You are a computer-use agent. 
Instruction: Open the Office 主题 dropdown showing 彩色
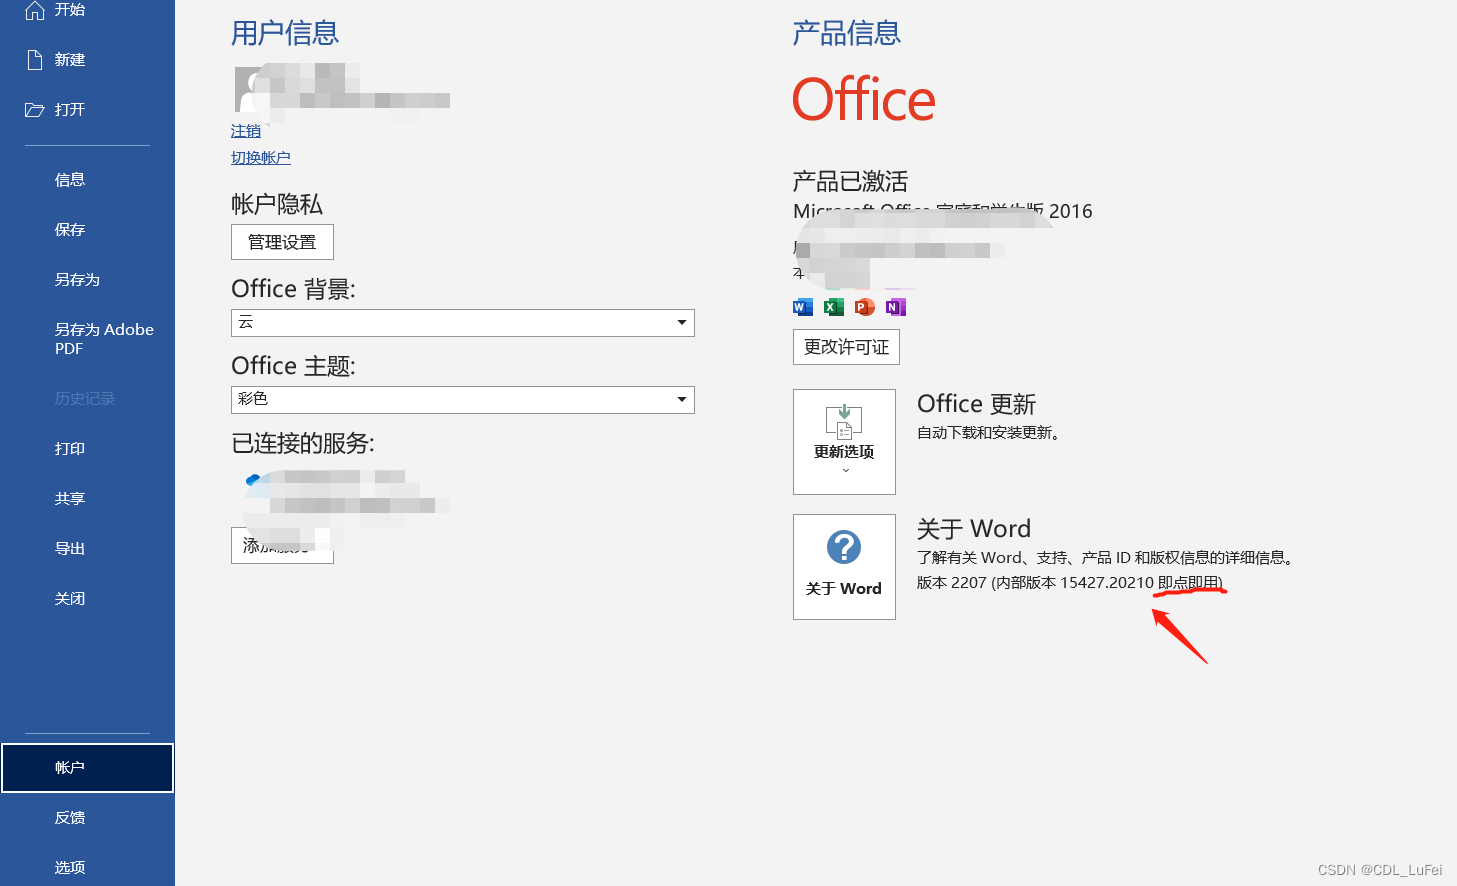[x=680, y=400]
